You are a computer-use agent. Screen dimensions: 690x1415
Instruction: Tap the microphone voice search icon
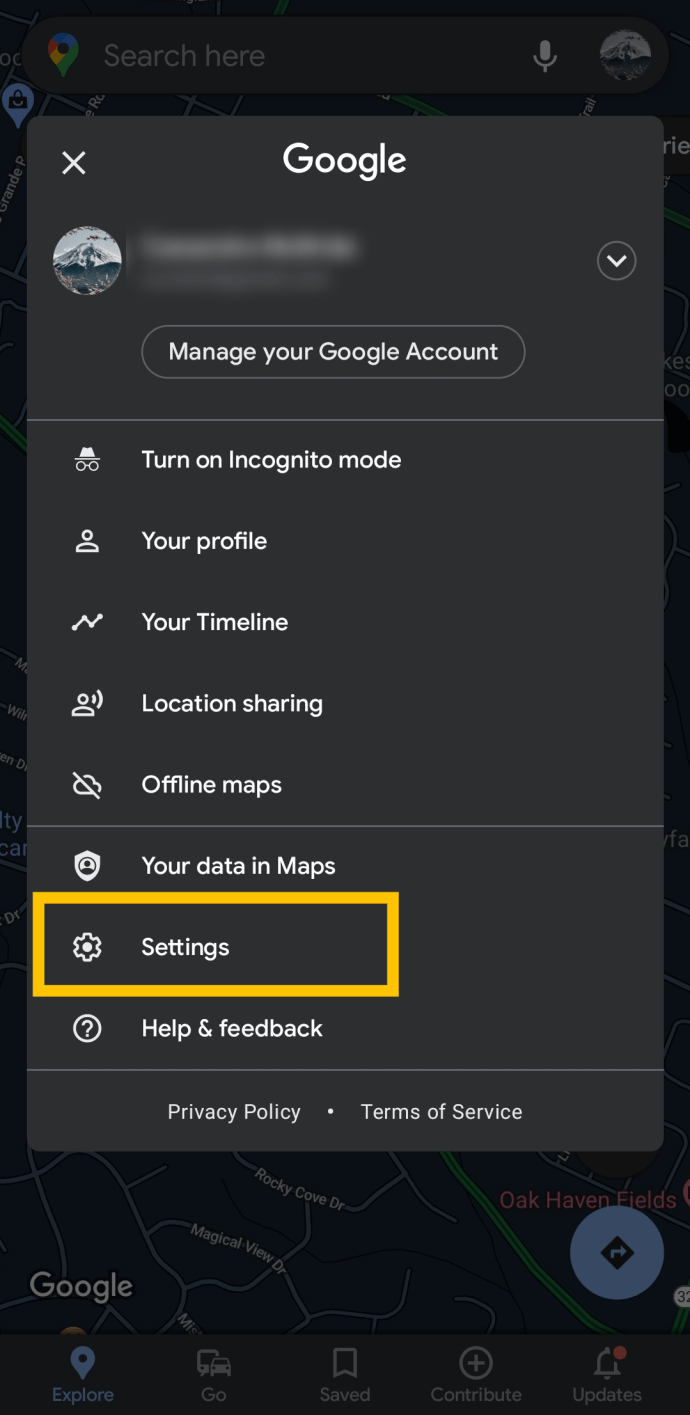(x=545, y=56)
